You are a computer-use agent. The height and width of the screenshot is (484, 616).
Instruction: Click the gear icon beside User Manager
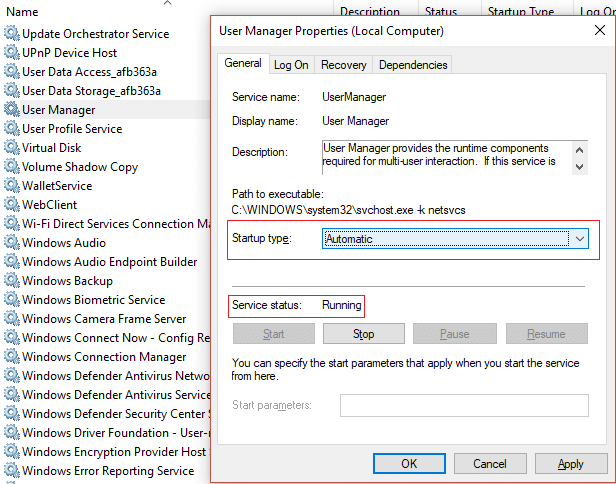tap(12, 110)
